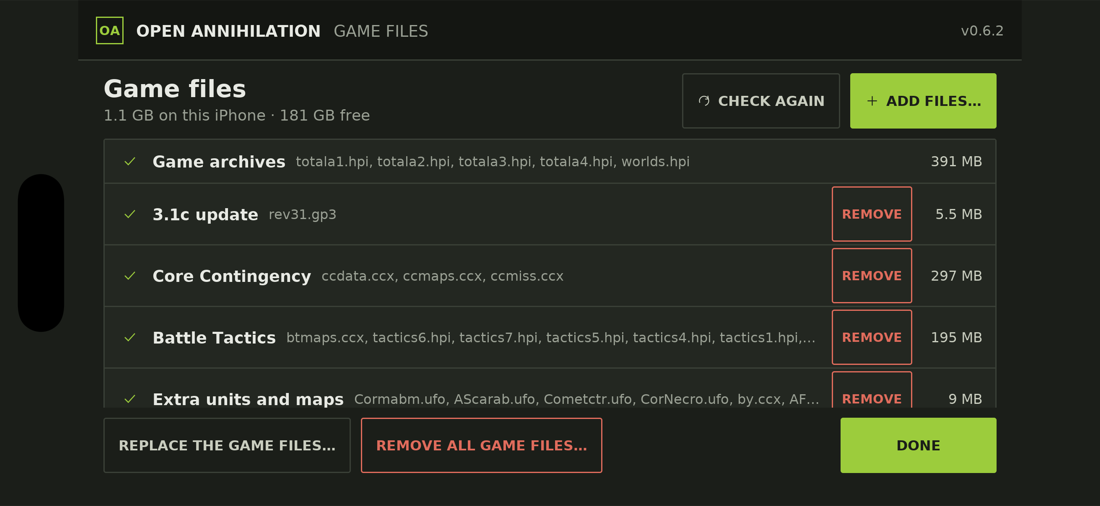The height and width of the screenshot is (506, 1100).
Task: Click the Game files heading
Action: (x=175, y=89)
